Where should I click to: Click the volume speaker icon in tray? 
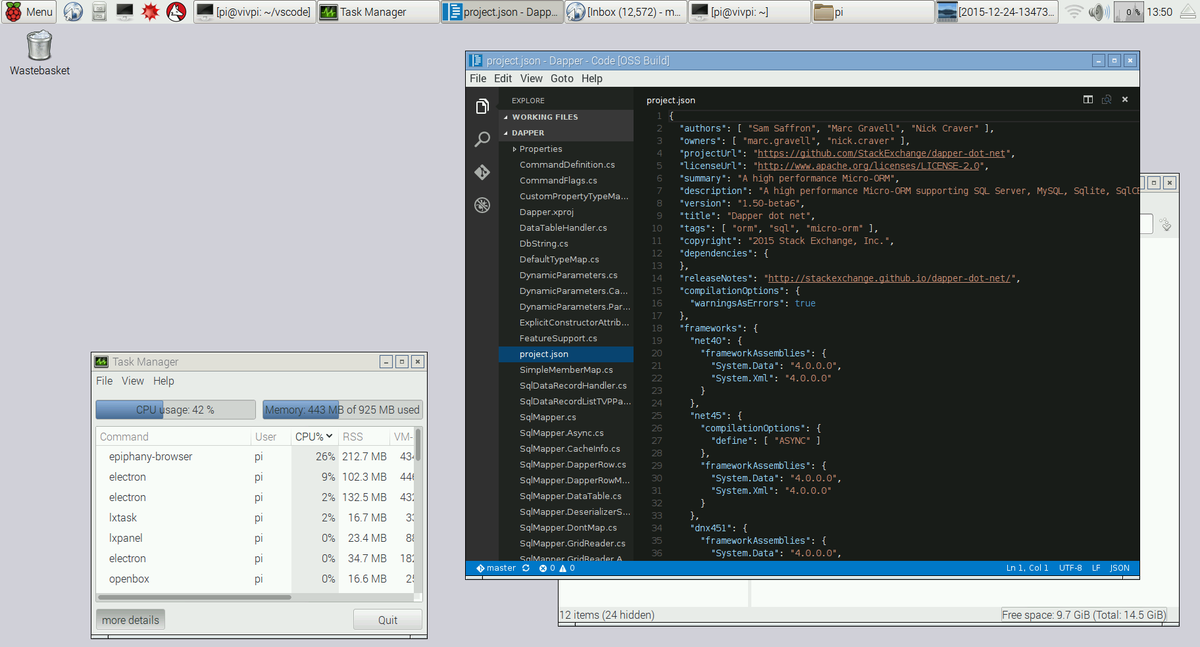tap(1098, 12)
